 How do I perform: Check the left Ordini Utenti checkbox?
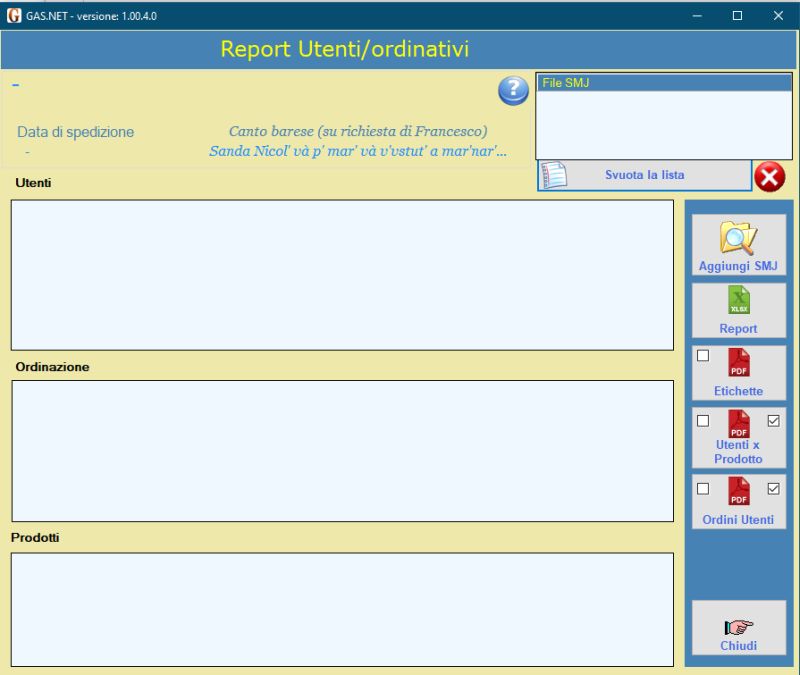click(x=703, y=489)
